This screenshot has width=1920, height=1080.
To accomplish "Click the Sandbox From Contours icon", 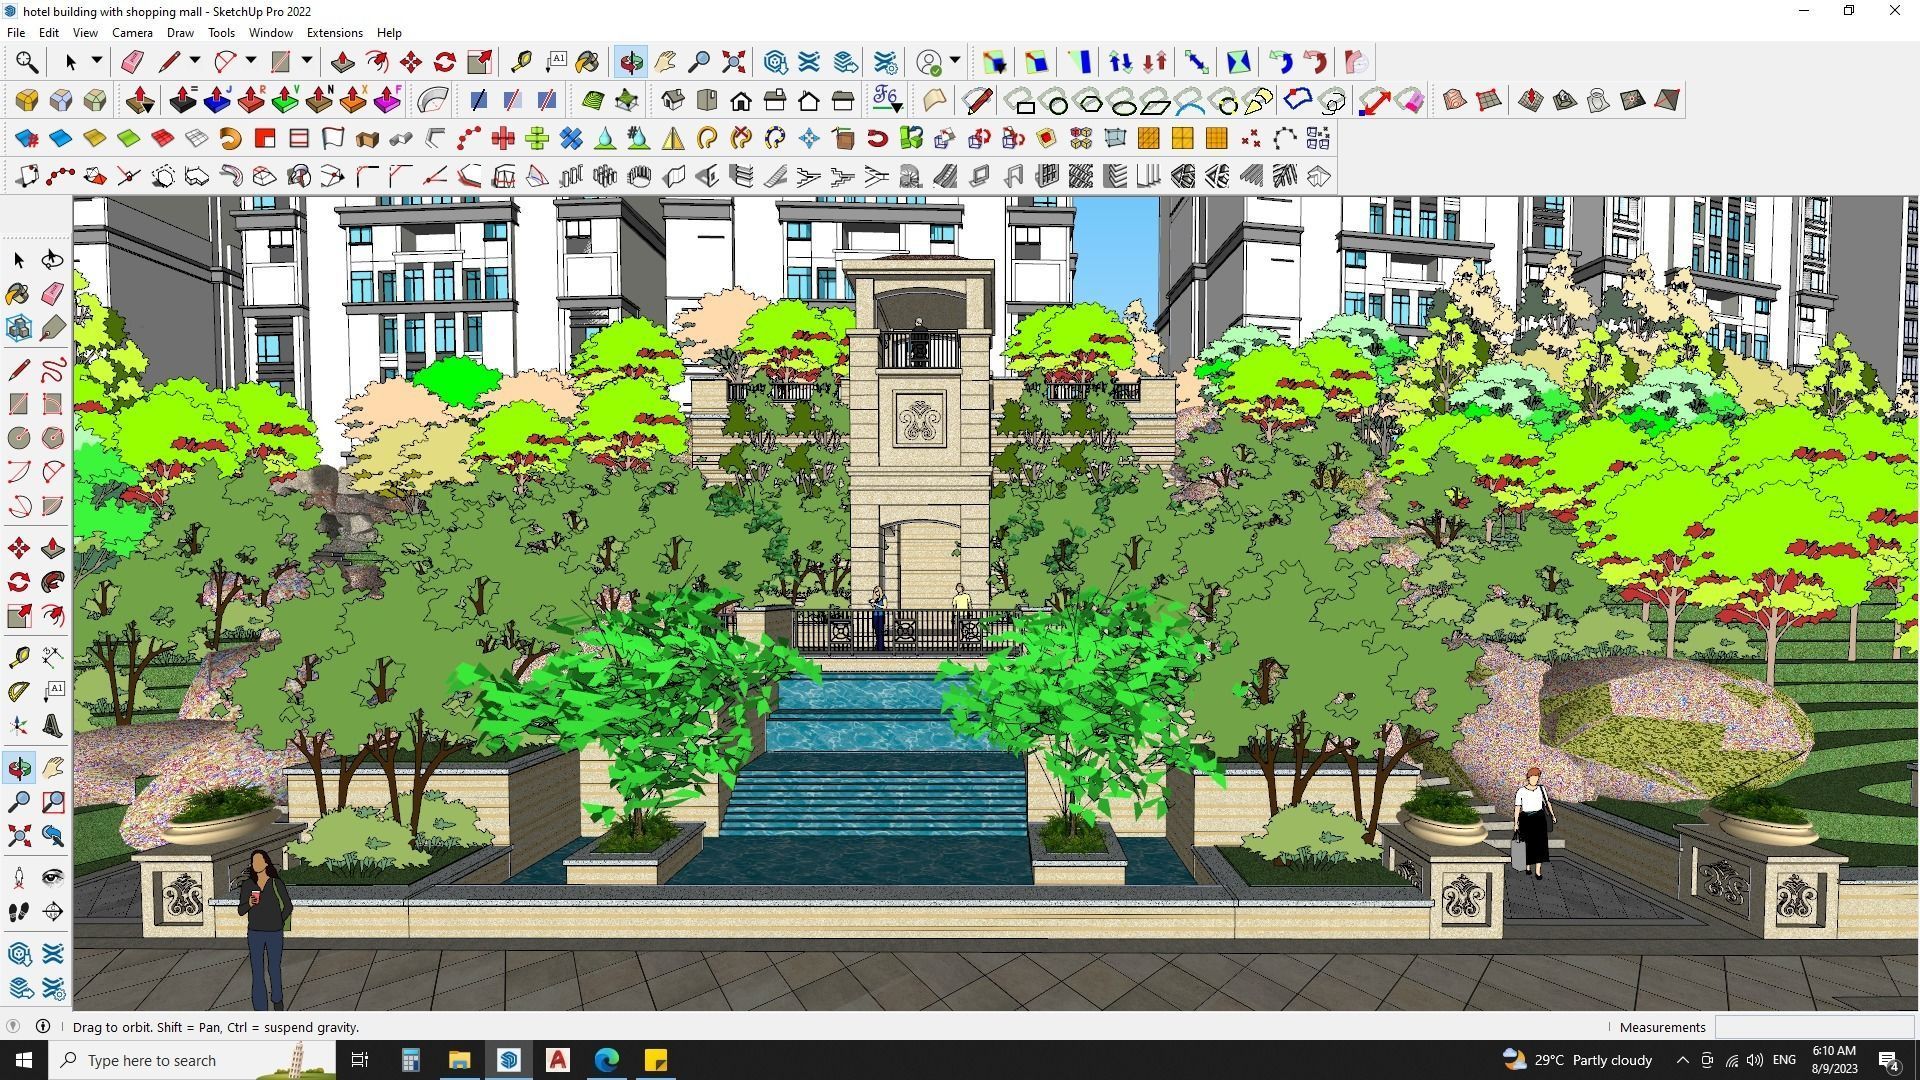I will (x=1455, y=100).
